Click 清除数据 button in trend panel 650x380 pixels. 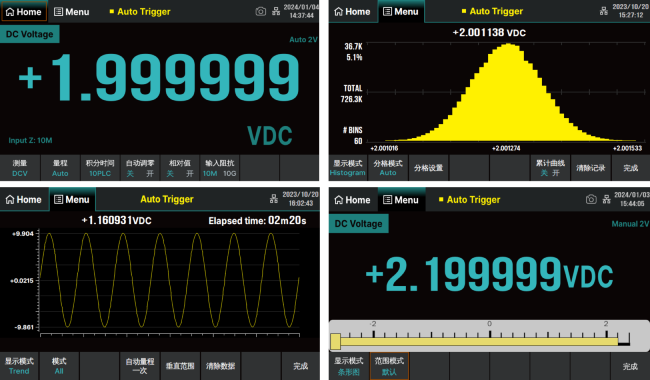[220, 365]
